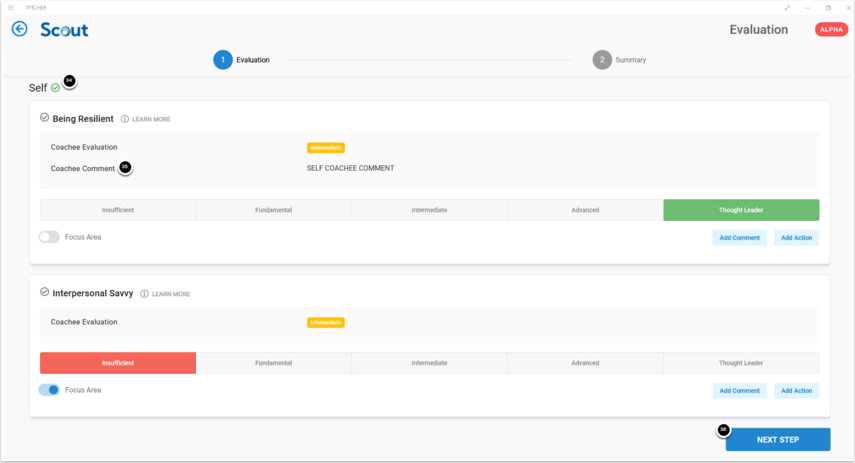This screenshot has height=463, width=855.
Task: Disable Focus Area for Interpersonal Savvy
Action: click(x=48, y=390)
